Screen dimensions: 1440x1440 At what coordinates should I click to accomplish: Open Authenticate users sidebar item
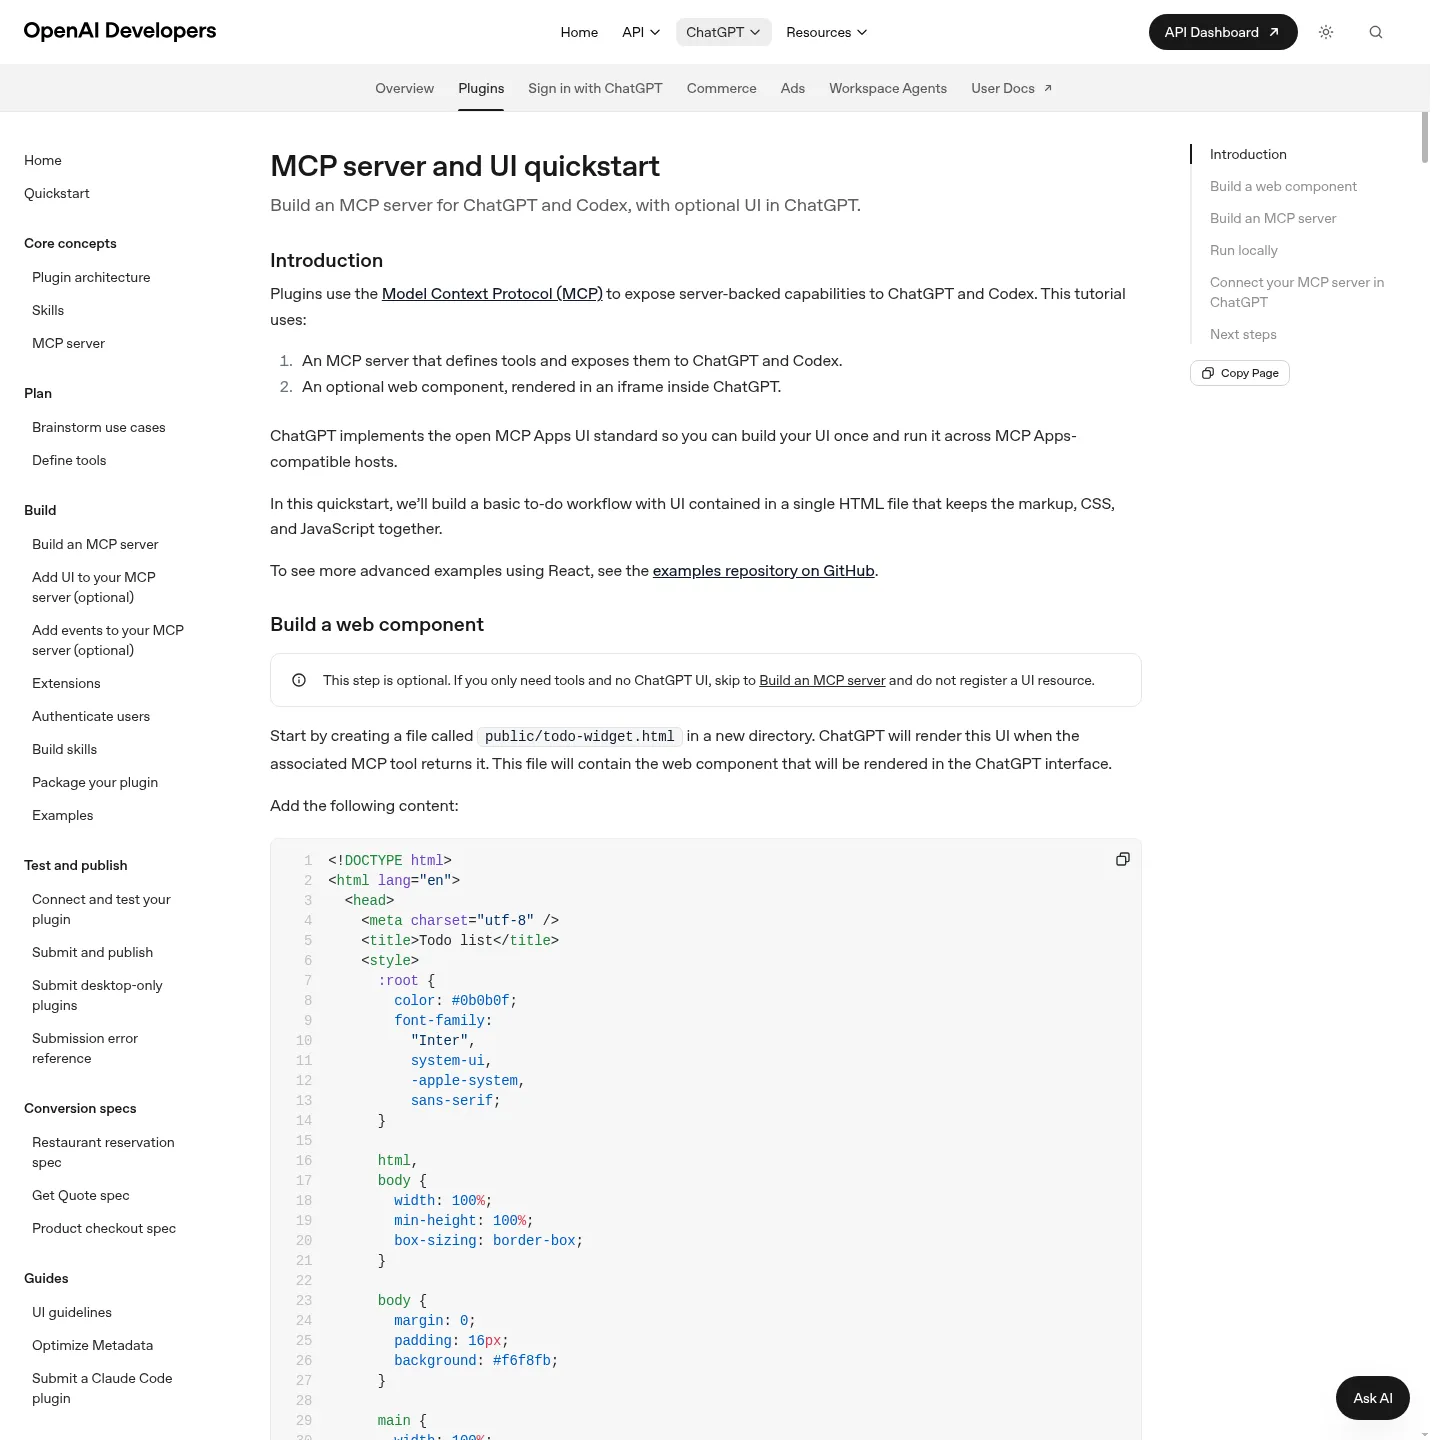coord(91,716)
